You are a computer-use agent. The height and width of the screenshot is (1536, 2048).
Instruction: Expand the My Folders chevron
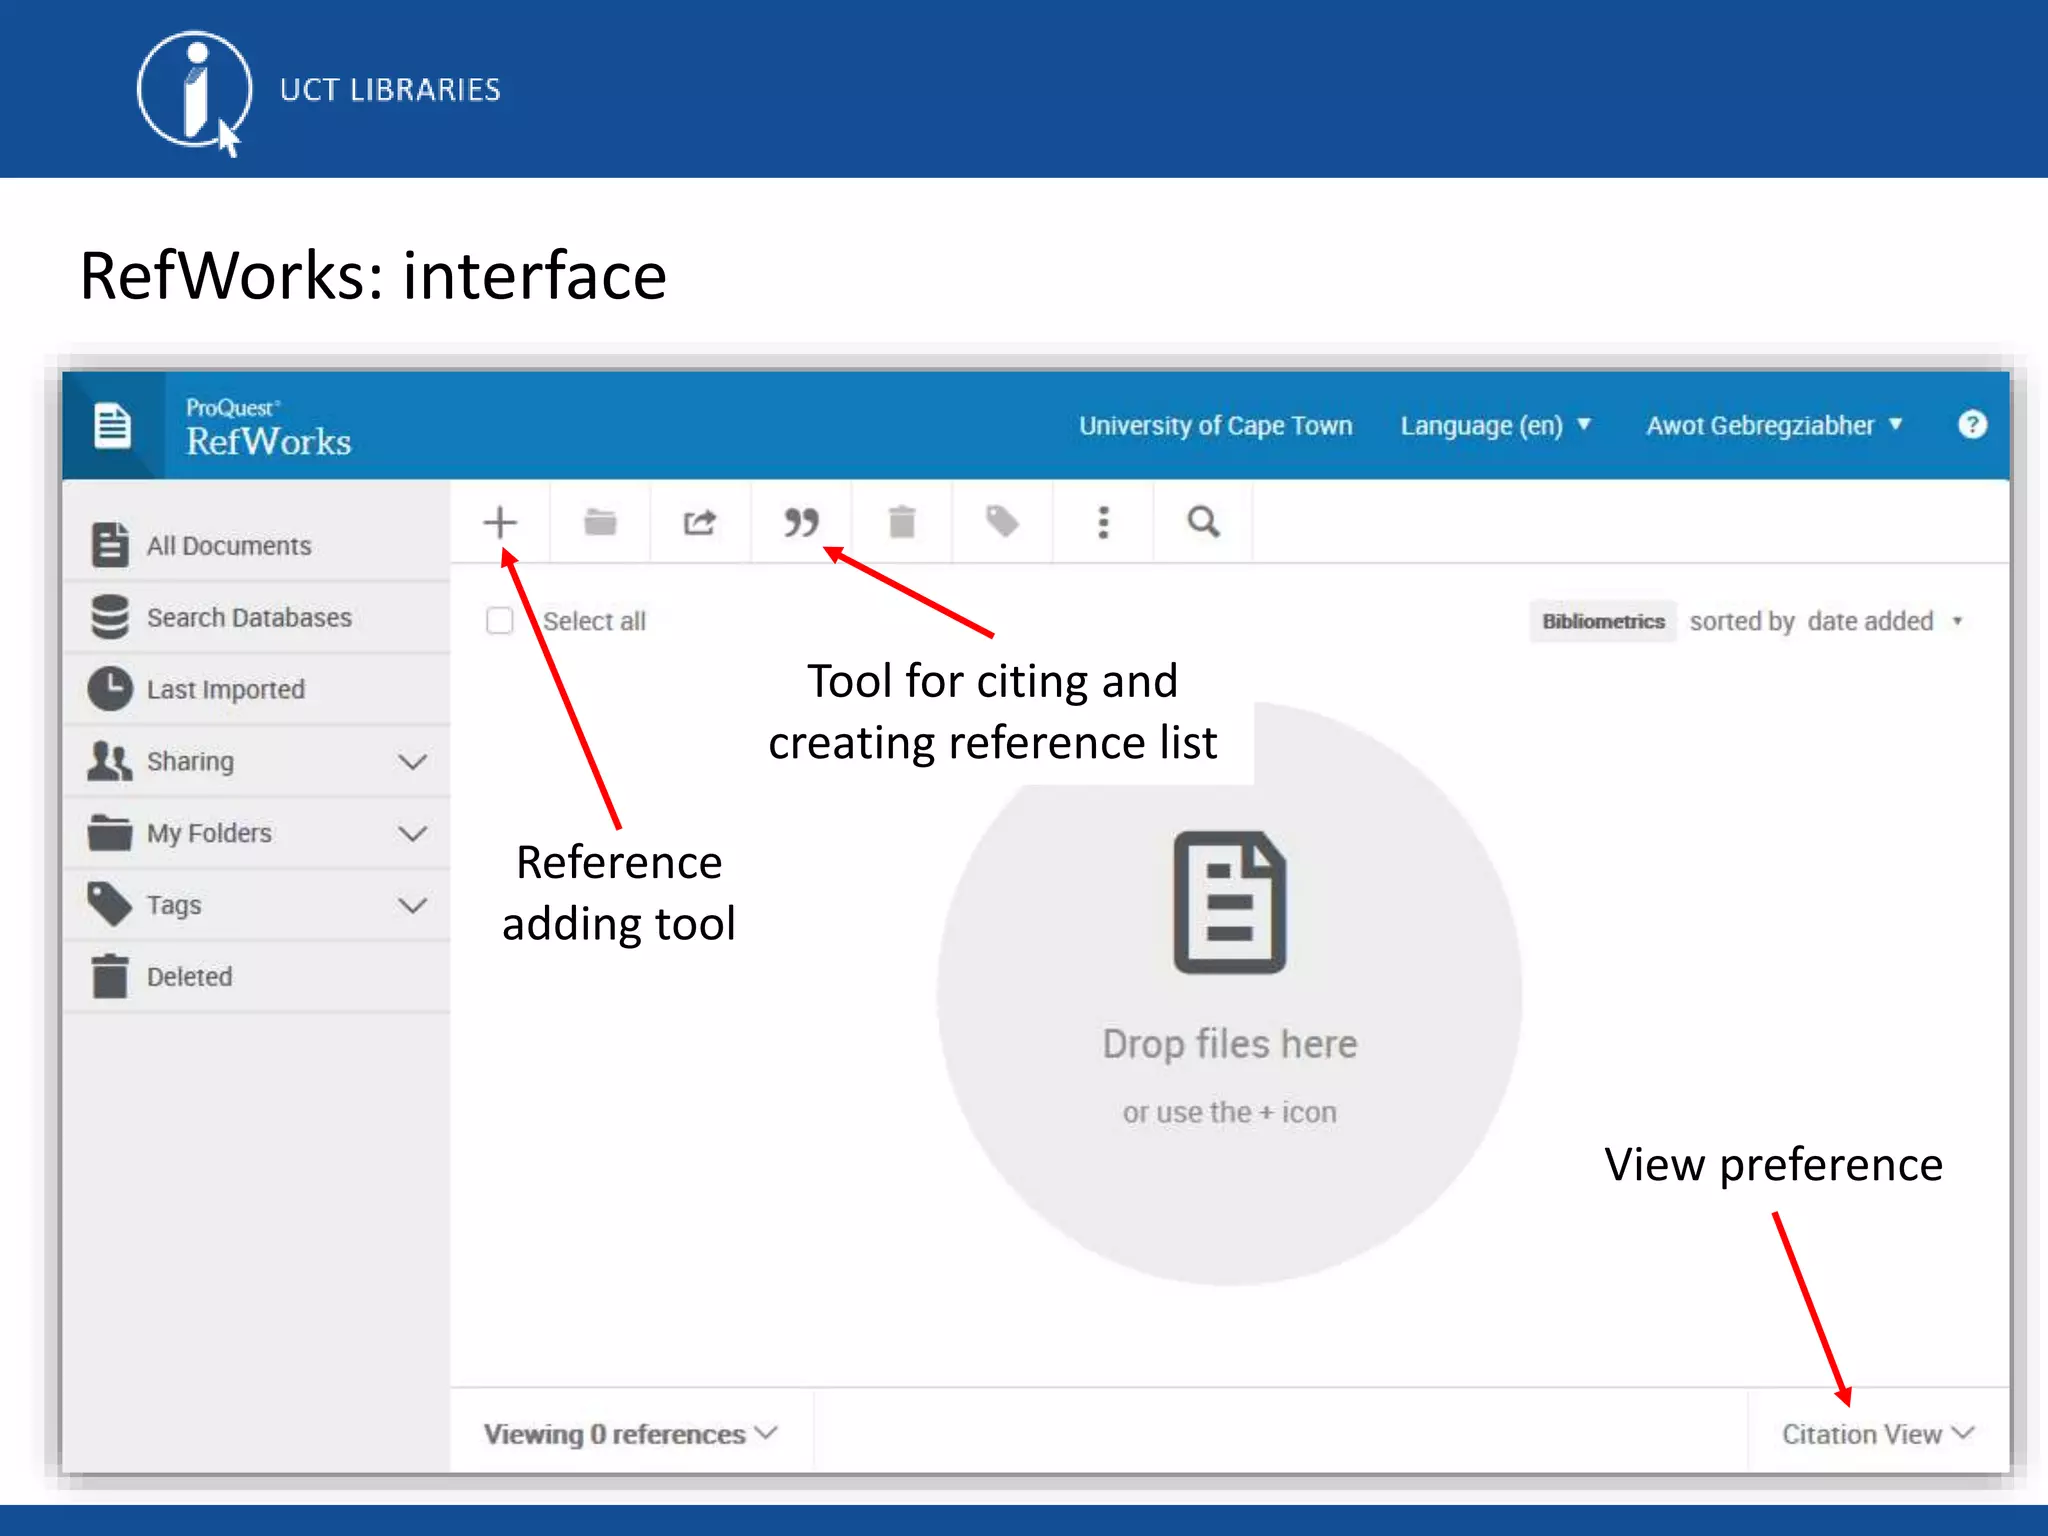413,834
